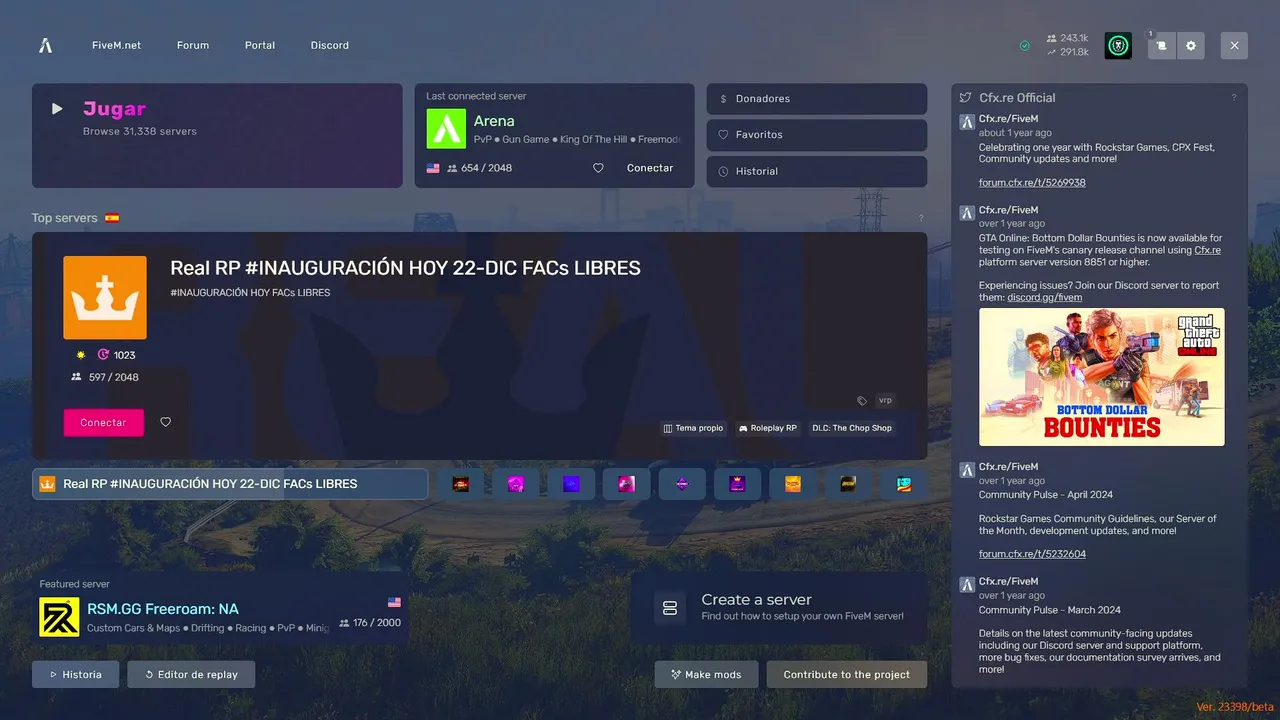Click avatar on Community Pulse March 2024 post
The image size is (1280, 720).
[x=967, y=585]
